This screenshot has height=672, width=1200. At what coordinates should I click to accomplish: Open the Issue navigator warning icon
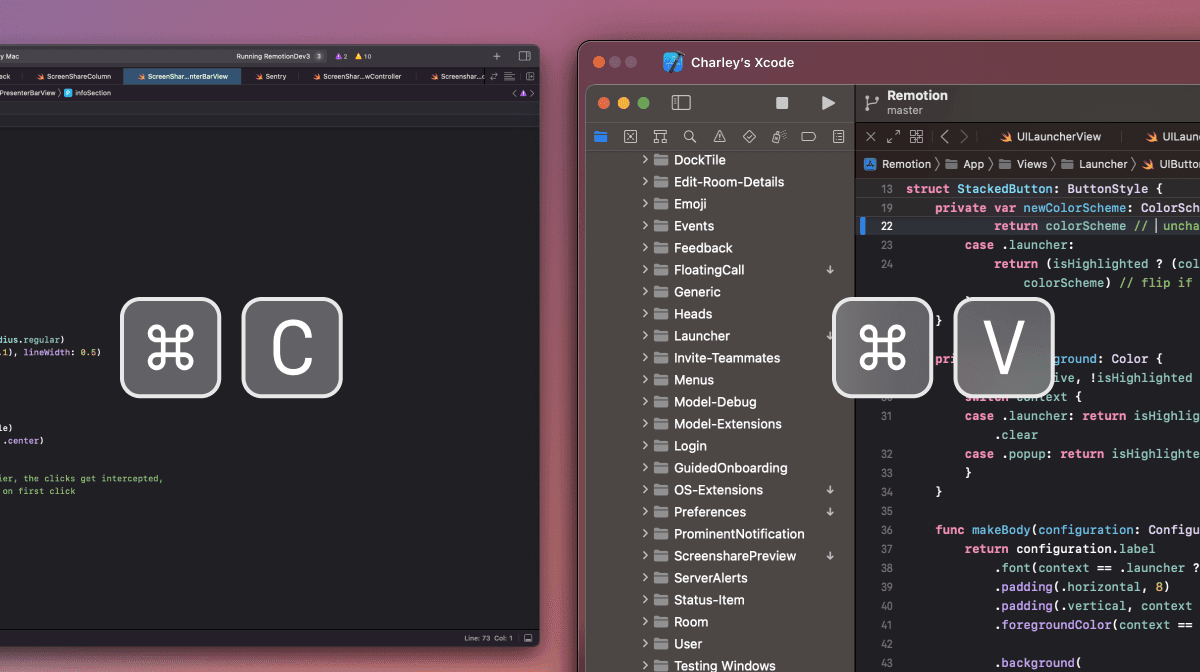pyautogui.click(x=719, y=137)
